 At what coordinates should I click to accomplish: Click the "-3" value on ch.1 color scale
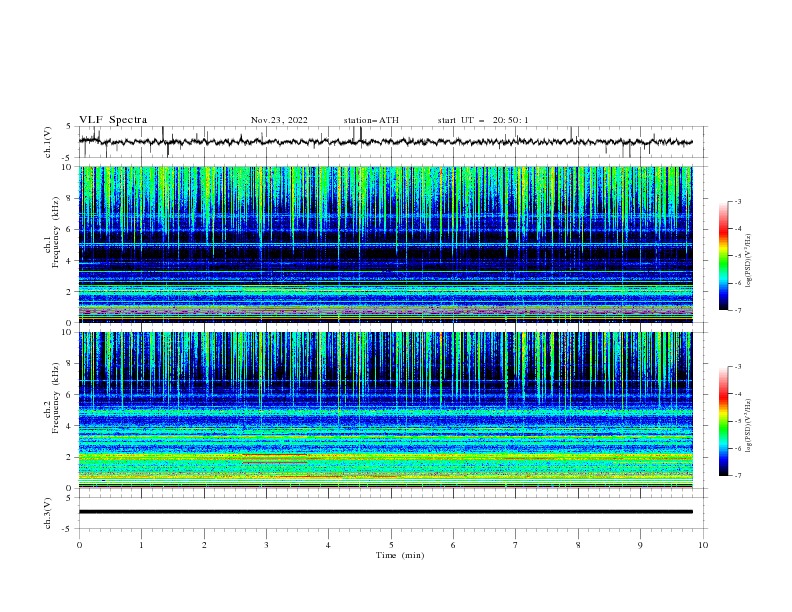click(738, 201)
